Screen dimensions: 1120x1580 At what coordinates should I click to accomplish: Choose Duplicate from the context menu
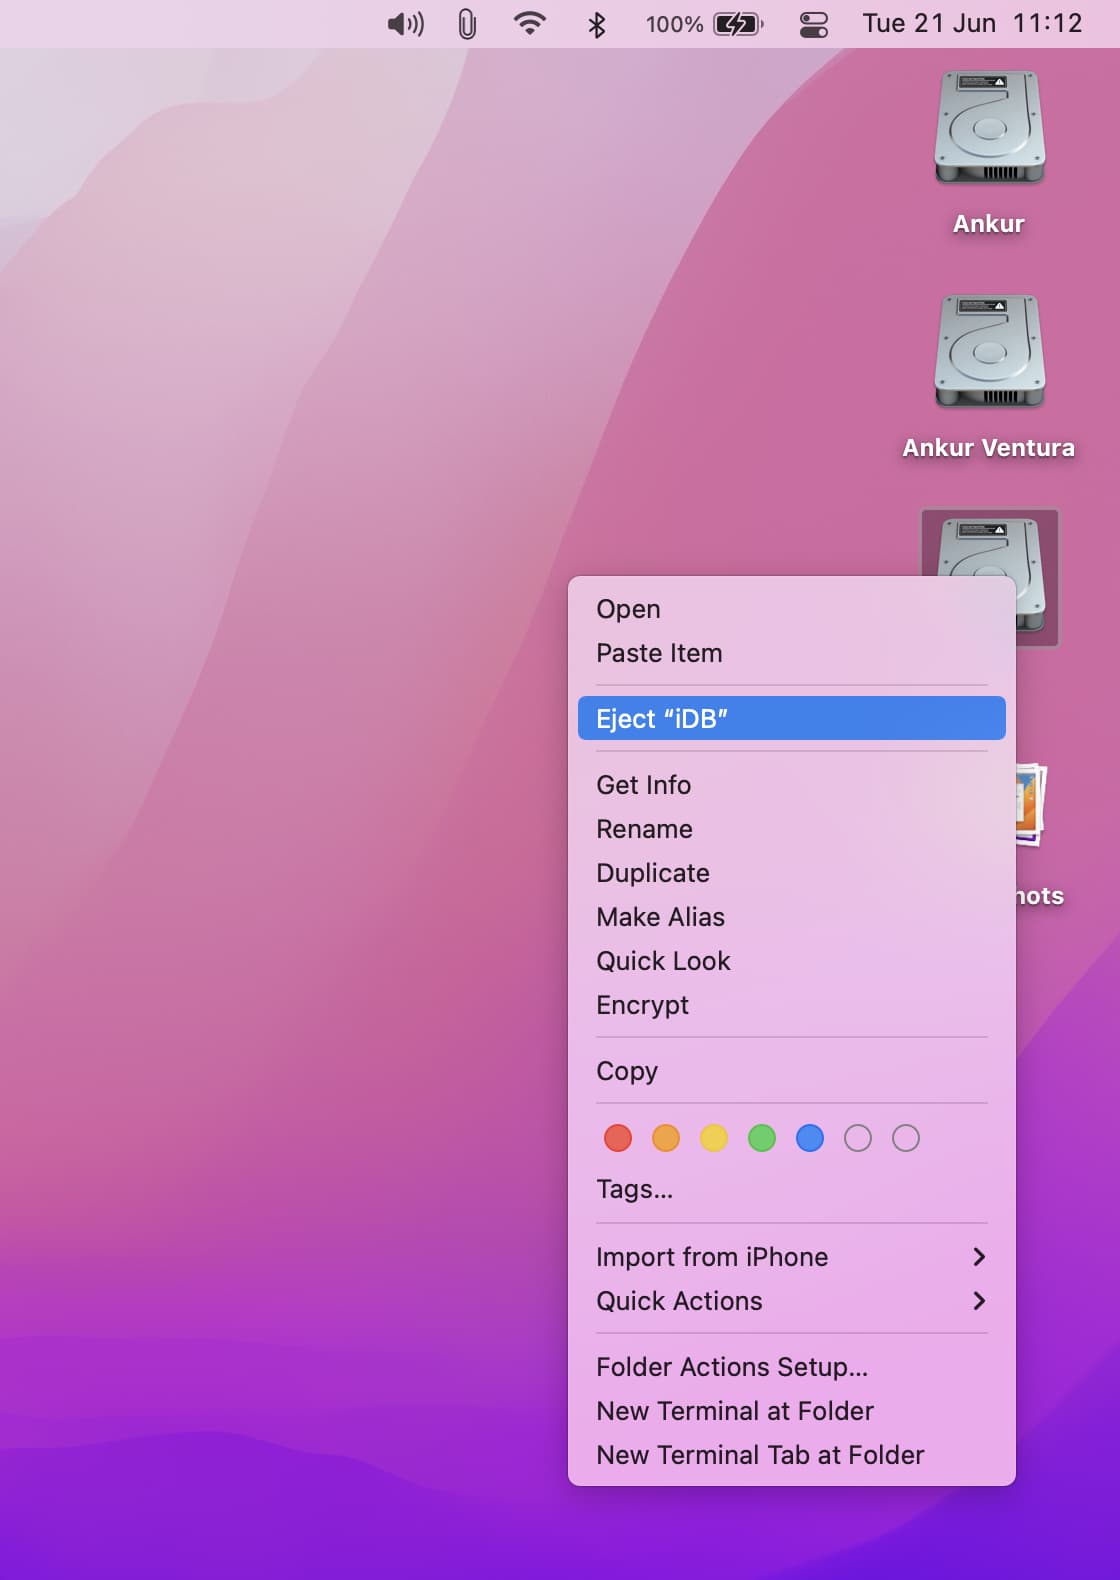click(792, 873)
